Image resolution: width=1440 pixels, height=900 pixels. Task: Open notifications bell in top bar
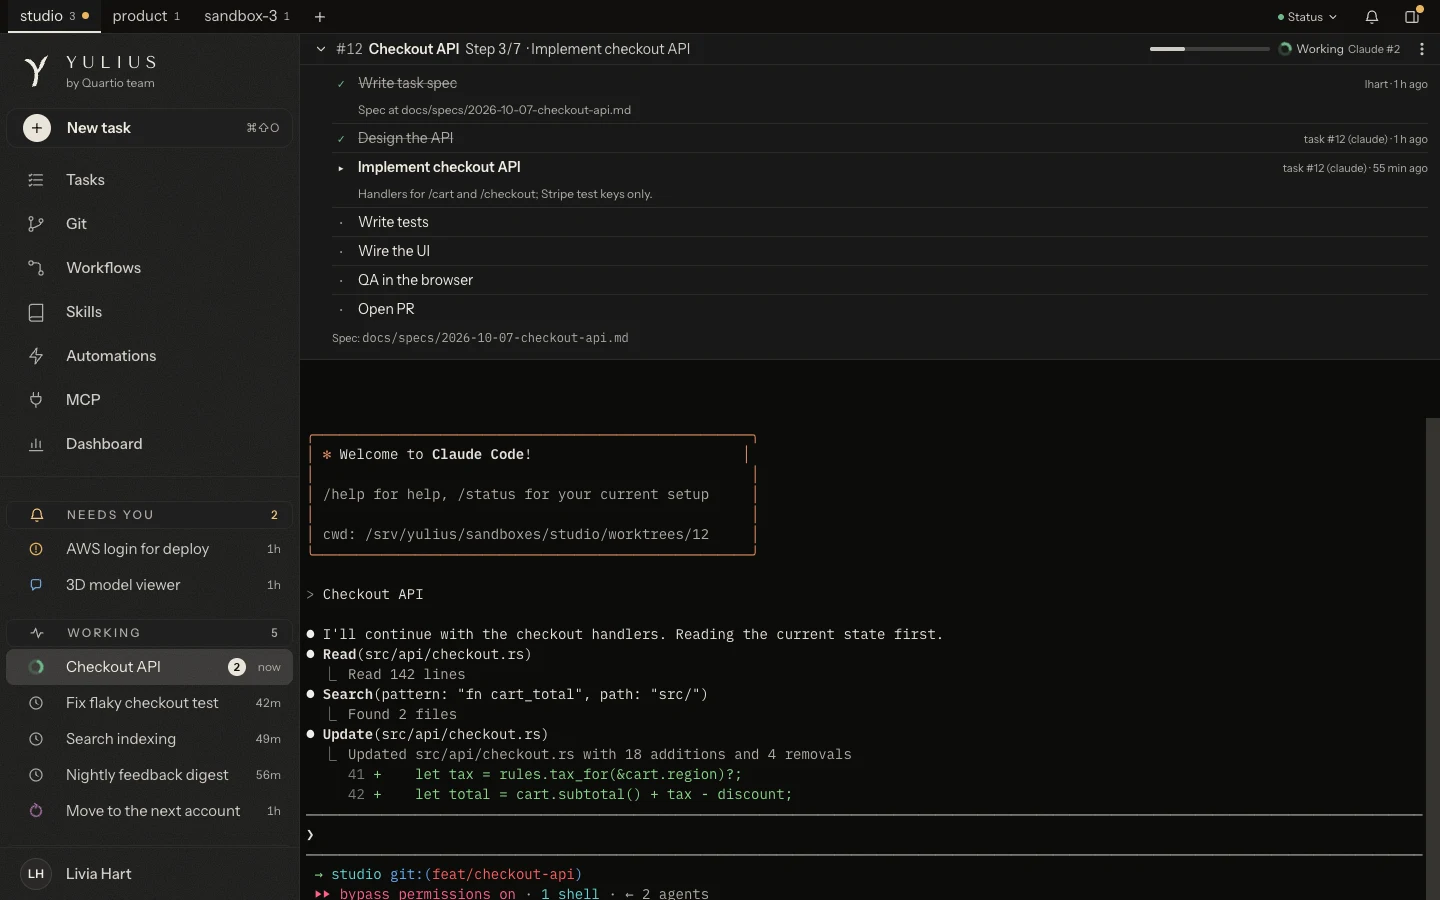[x=1372, y=17]
